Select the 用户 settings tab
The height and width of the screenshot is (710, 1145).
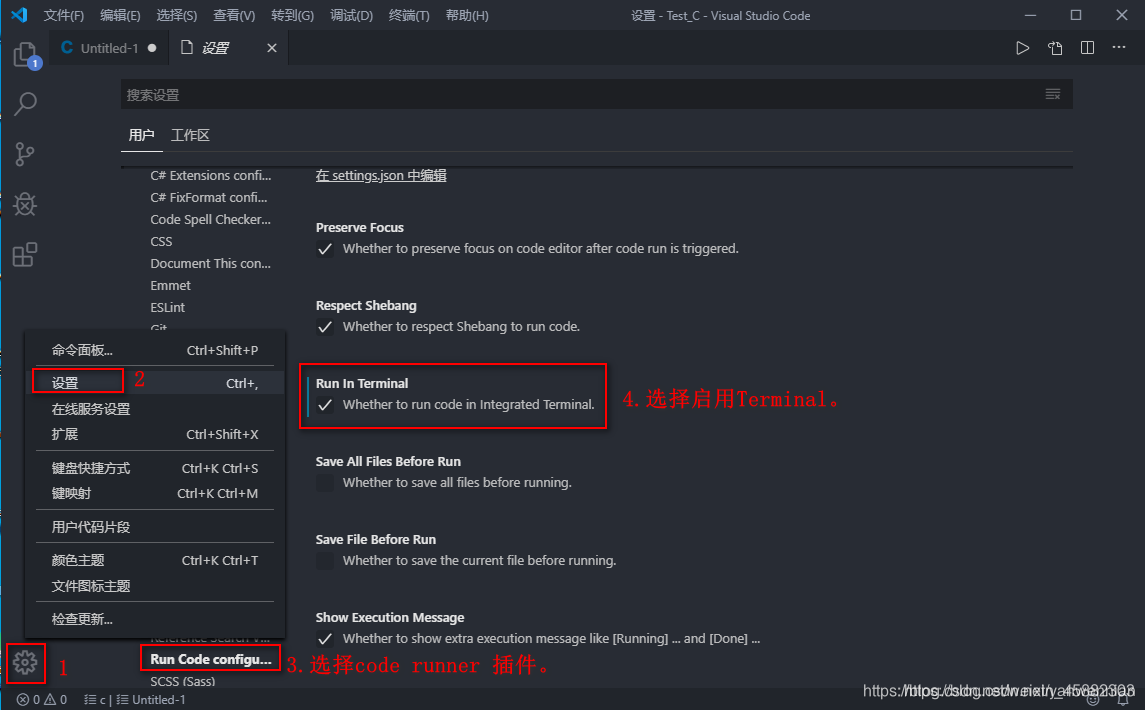point(141,135)
